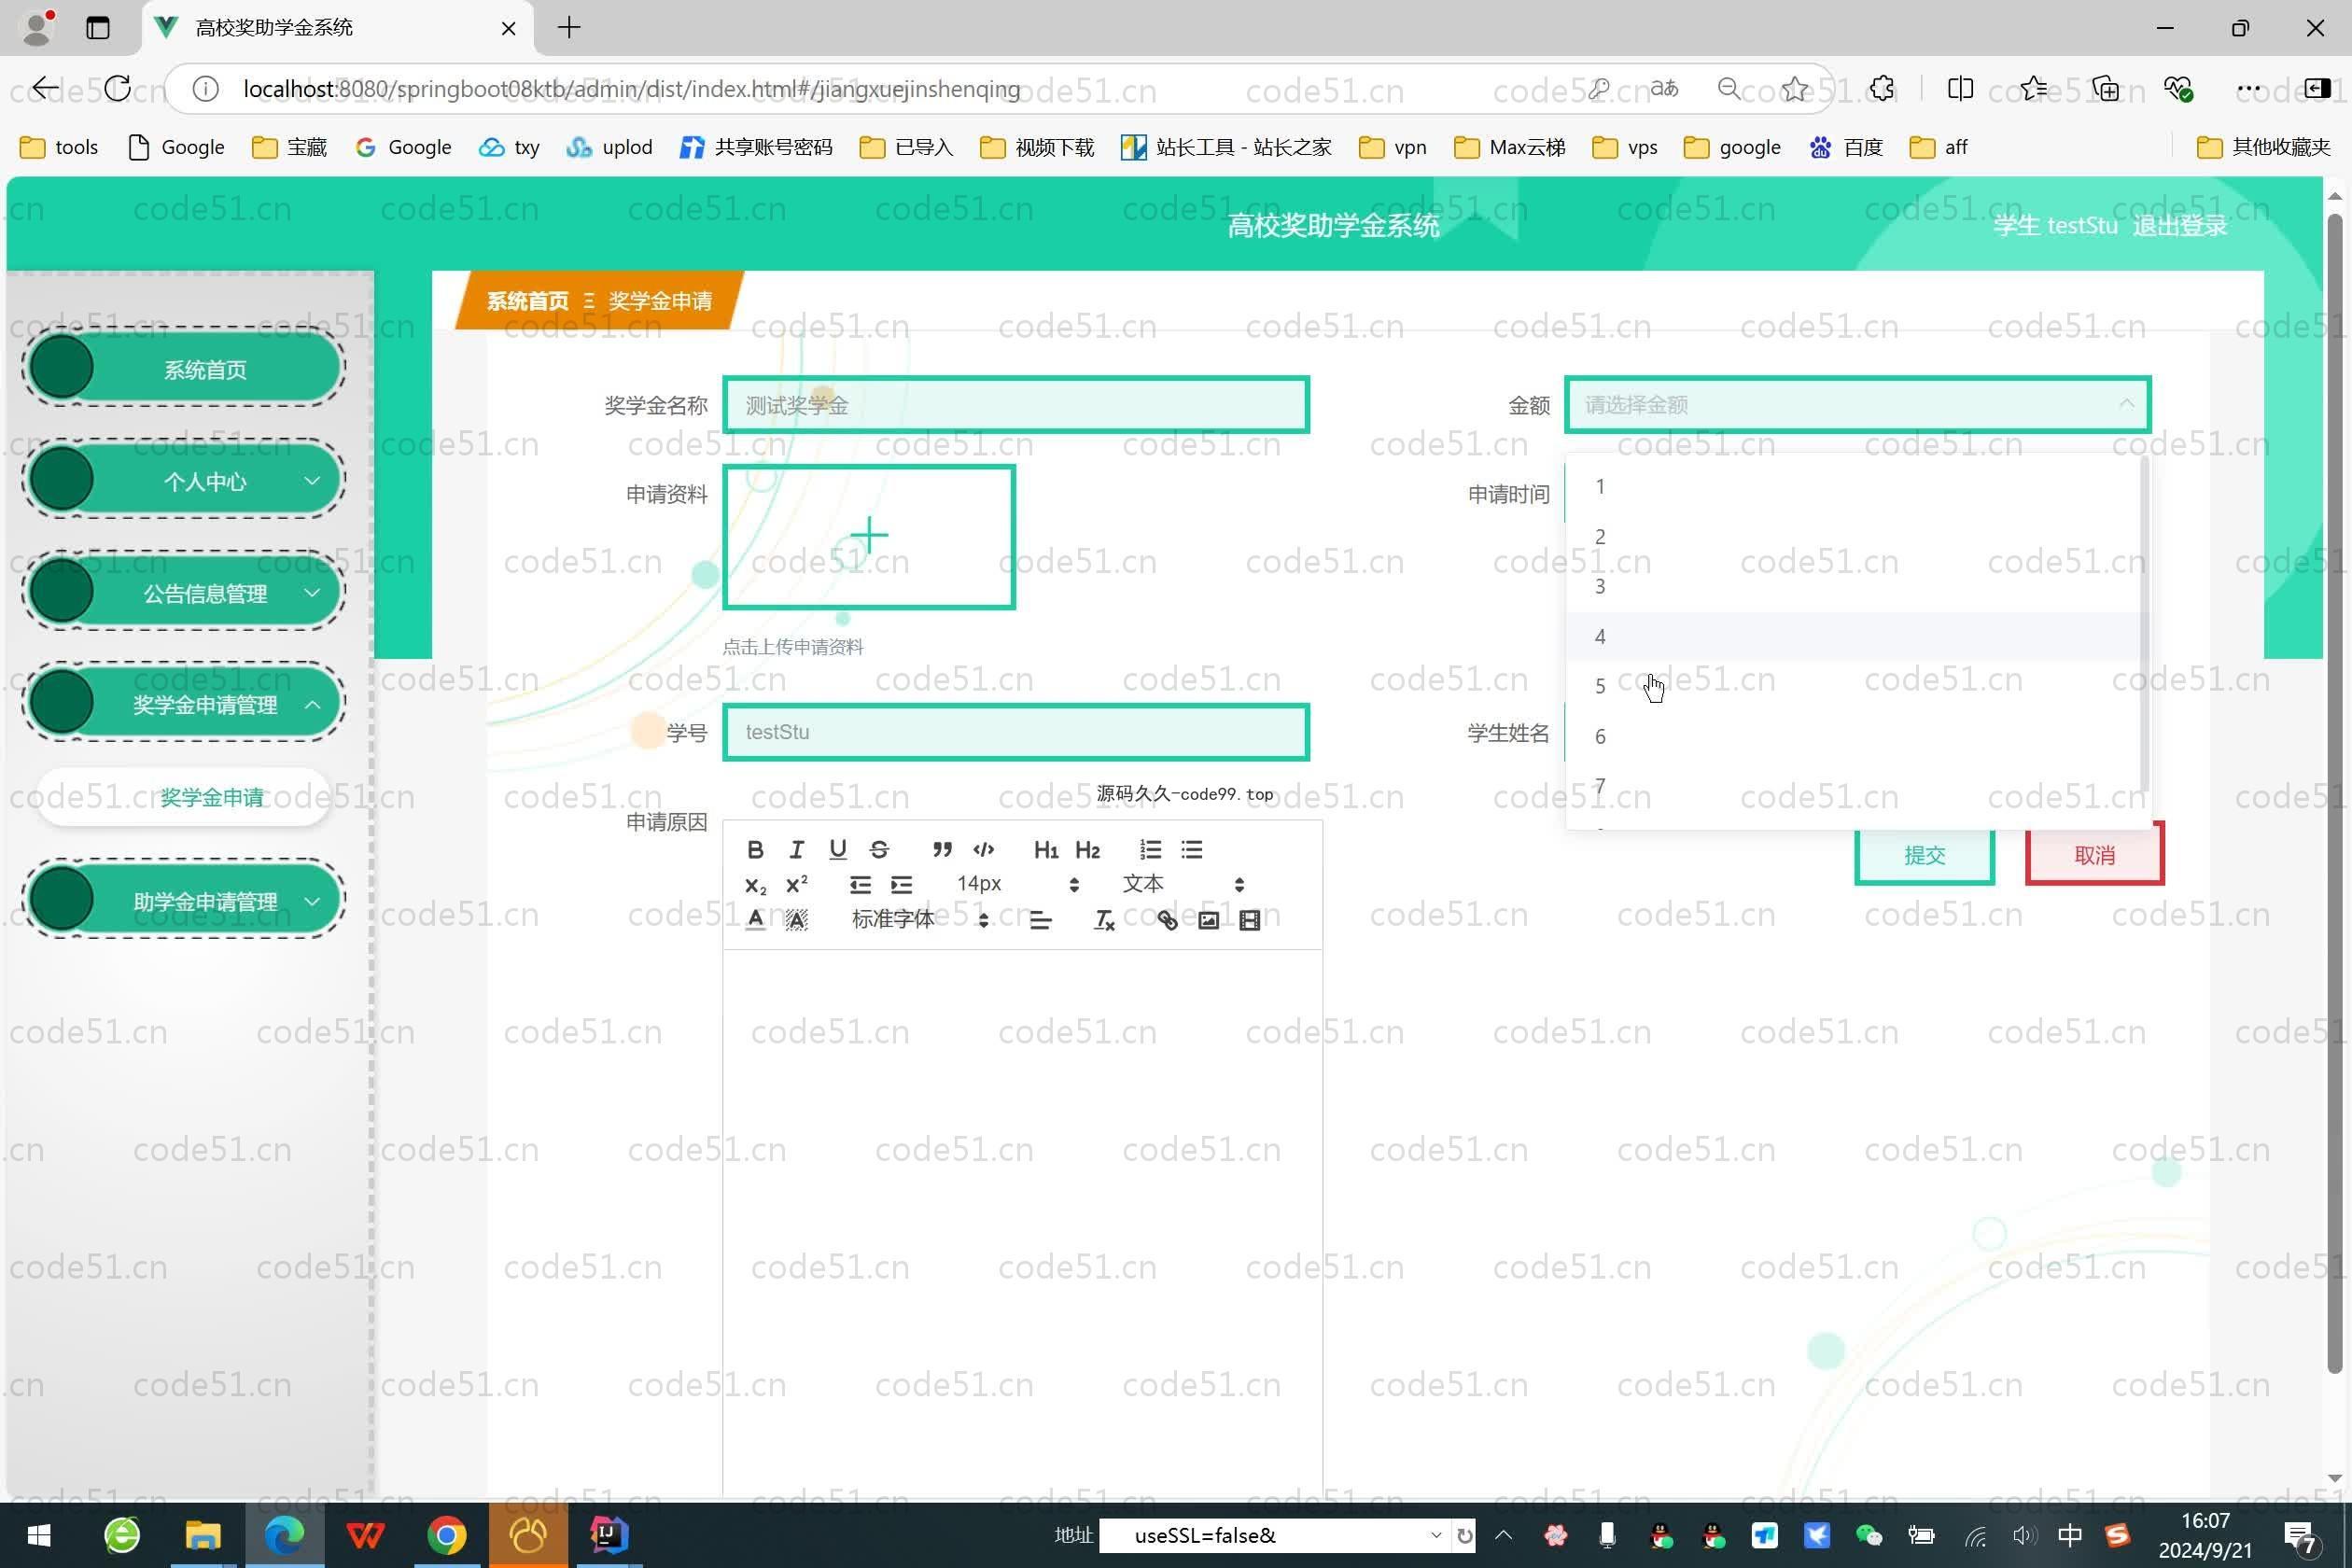This screenshot has width=2352, height=1568.
Task: Clear text formatting in the editor
Action: coord(1104,920)
